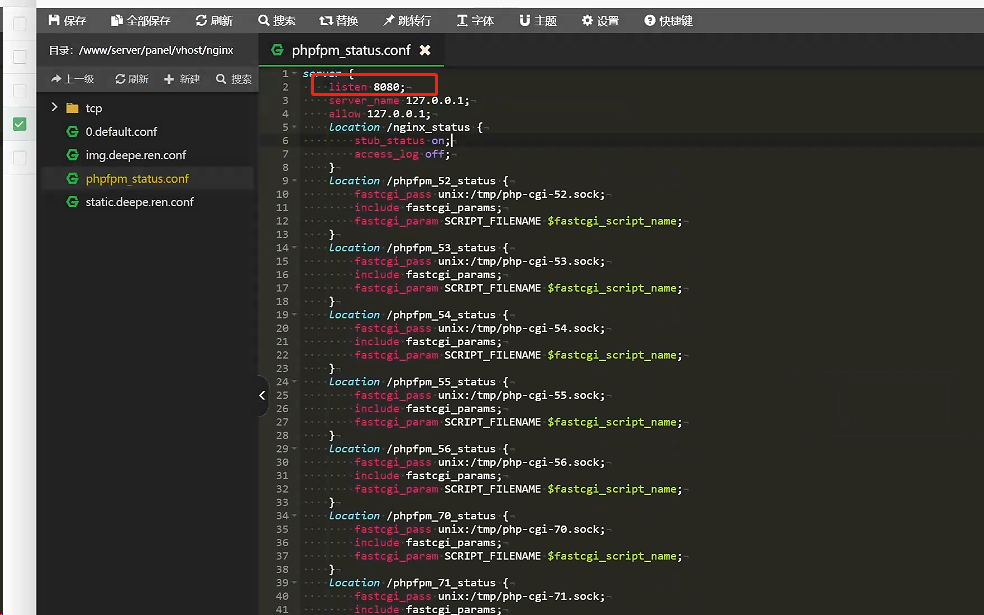Click the directory path /www/server/panel/vhost/nginx
Image resolution: width=984 pixels, height=615 pixels.
click(x=156, y=50)
